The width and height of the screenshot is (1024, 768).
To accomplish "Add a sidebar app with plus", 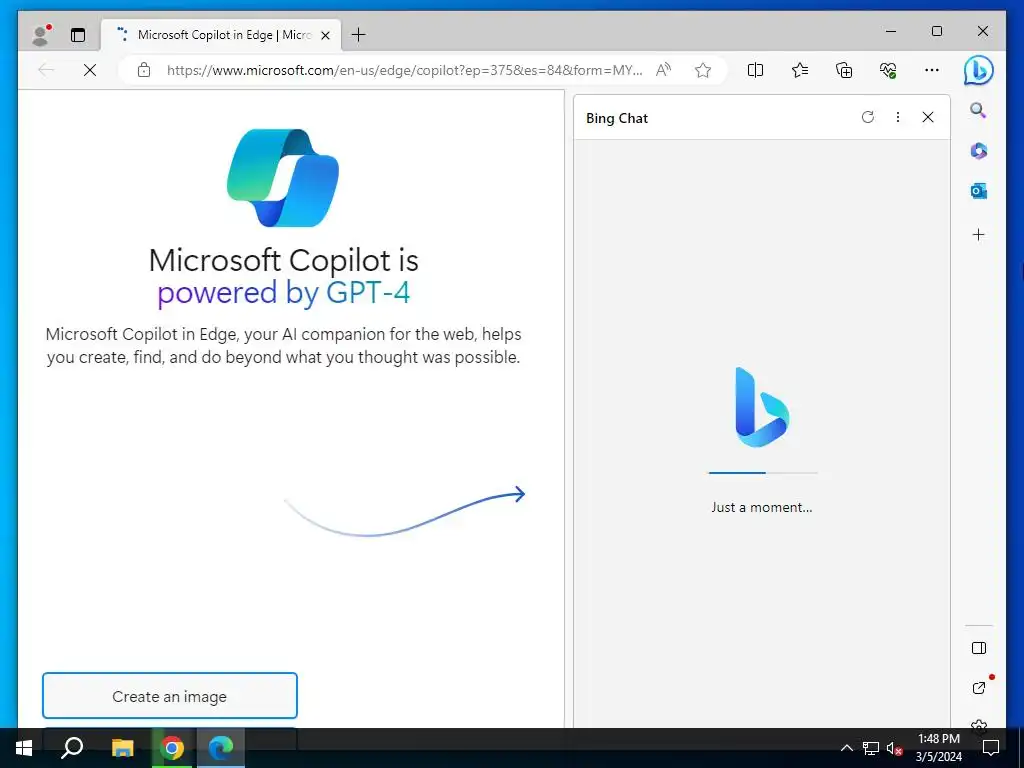I will pos(978,234).
